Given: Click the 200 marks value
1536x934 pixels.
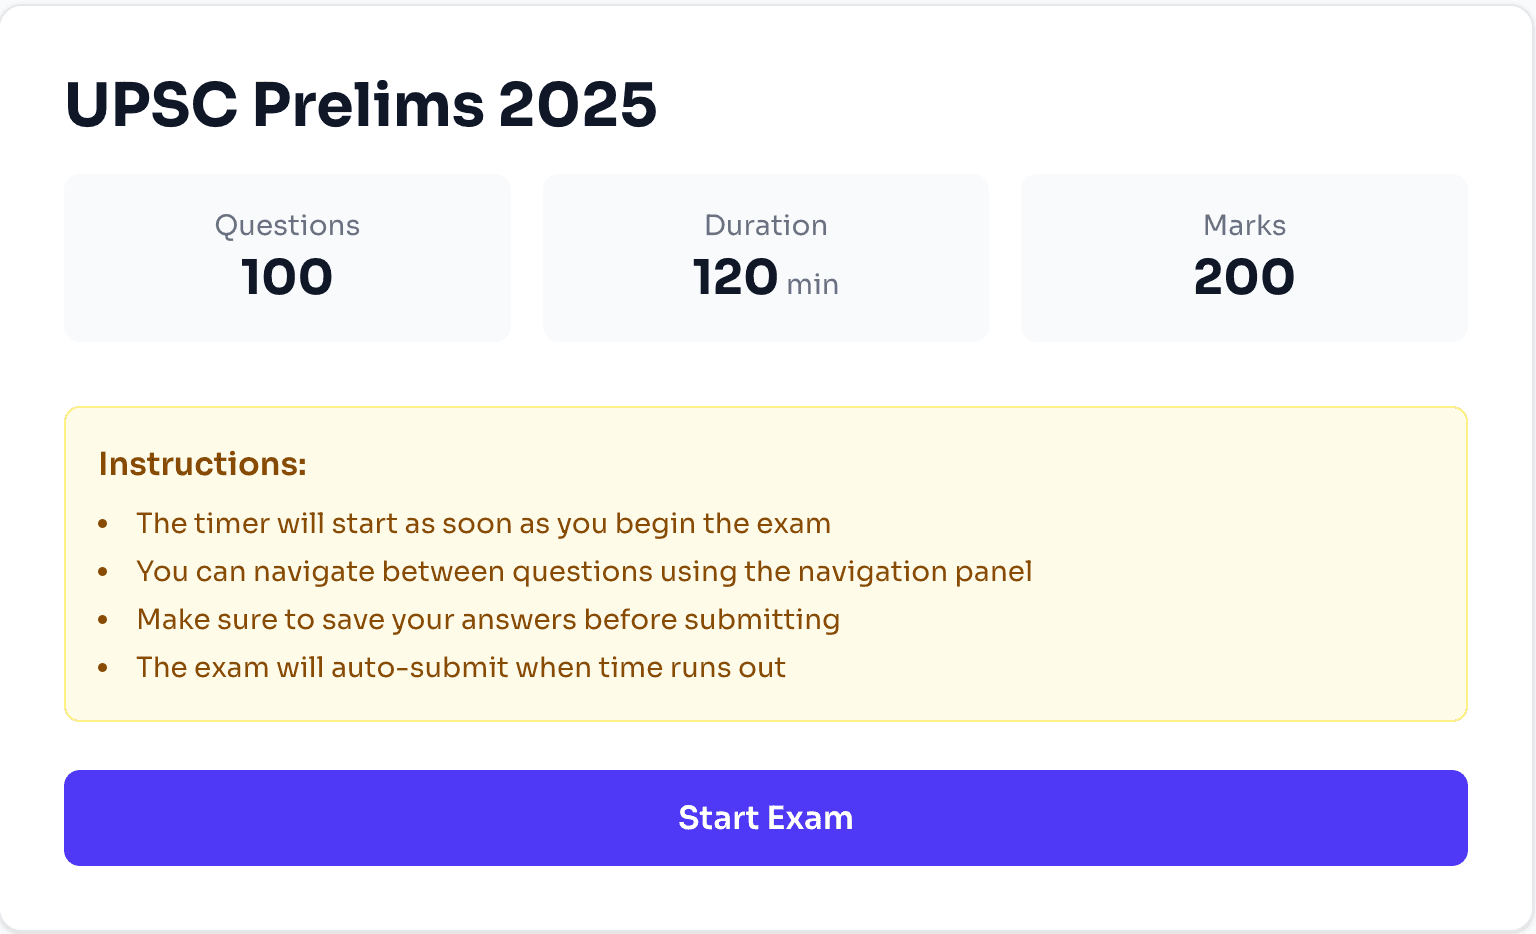Looking at the screenshot, I should point(1244,277).
